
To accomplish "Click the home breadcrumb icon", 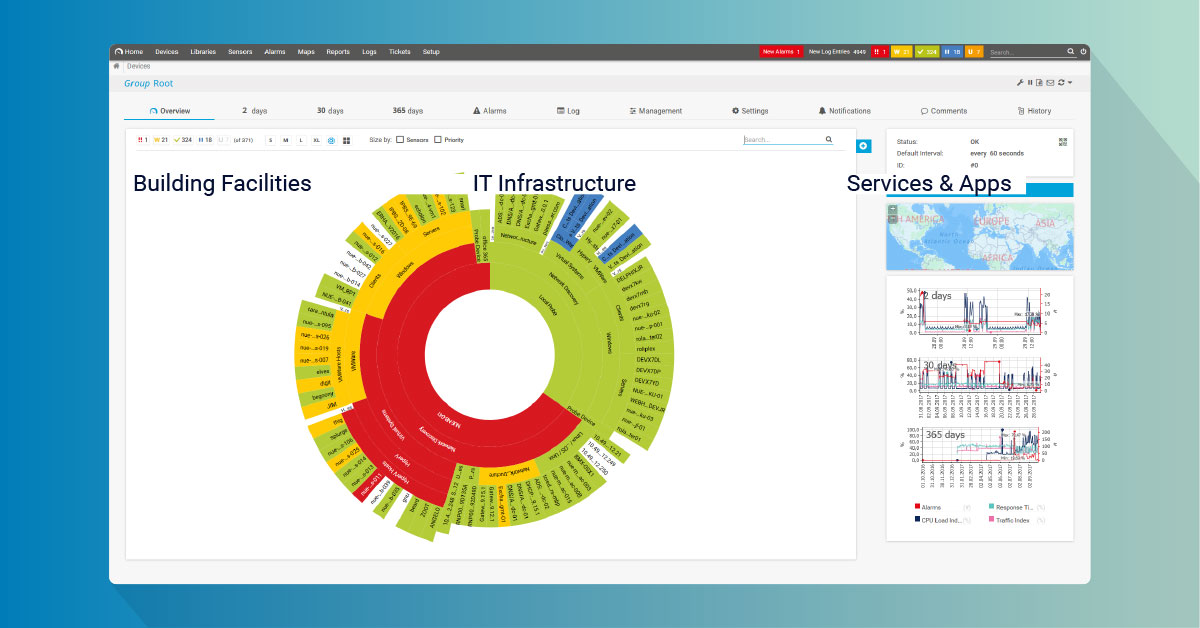I will [x=117, y=66].
